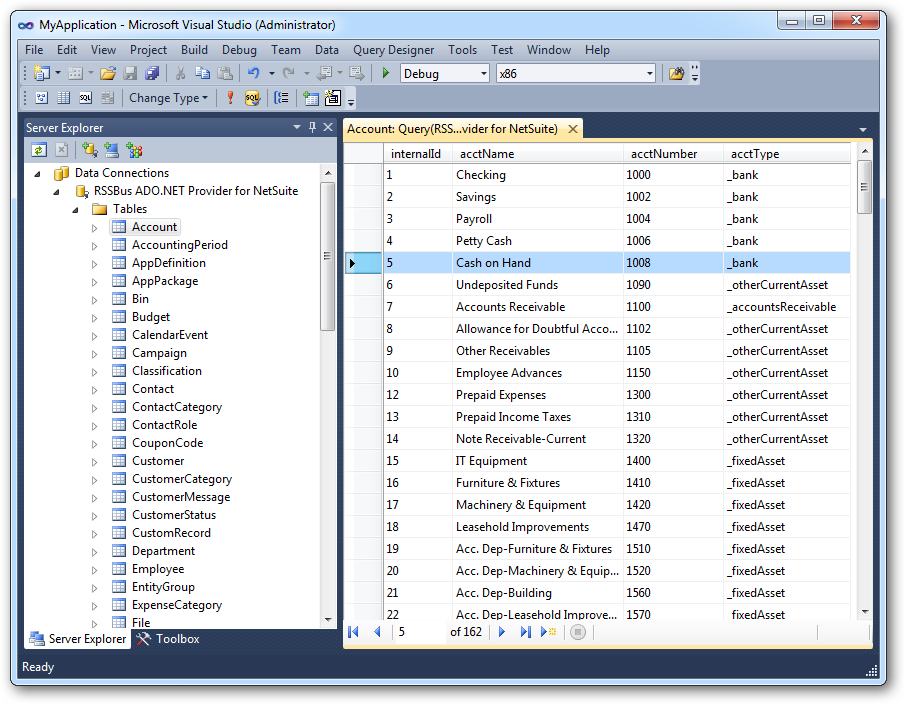Image resolution: width=905 pixels, height=704 pixels.
Task: Switch to the Toolbox tab
Action: point(168,639)
